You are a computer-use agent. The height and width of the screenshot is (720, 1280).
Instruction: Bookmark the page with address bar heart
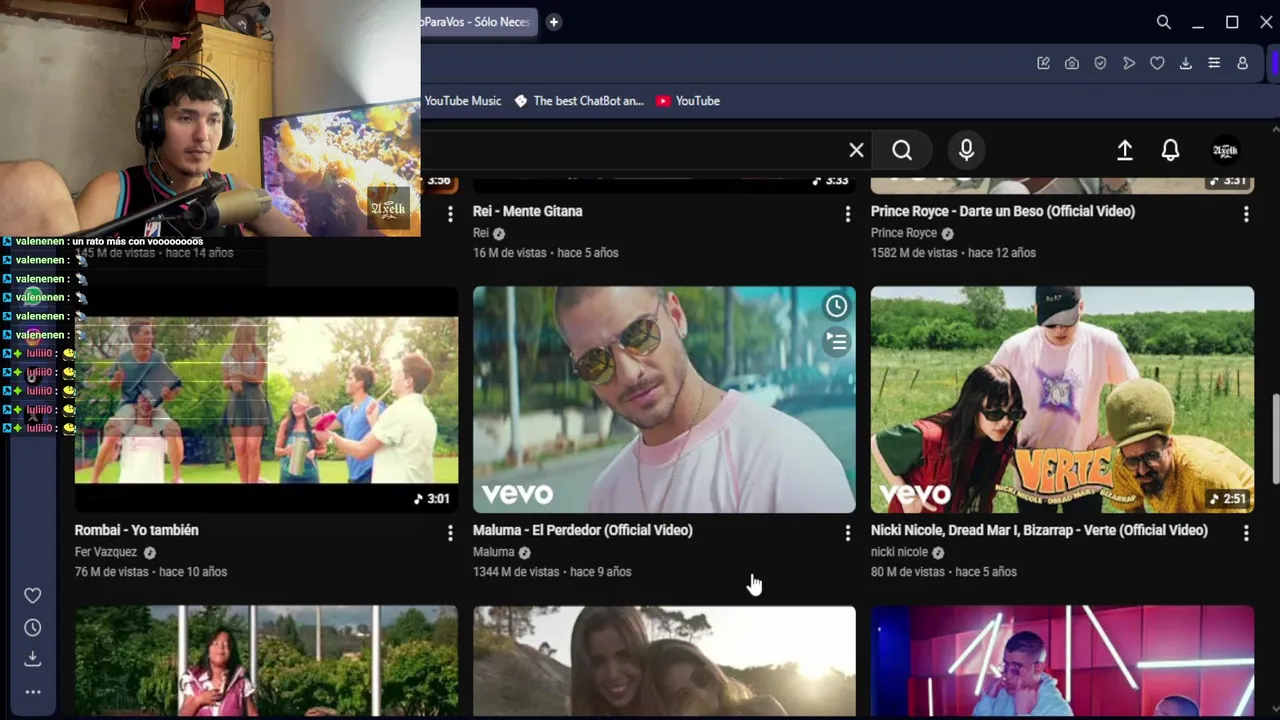coord(1157,63)
